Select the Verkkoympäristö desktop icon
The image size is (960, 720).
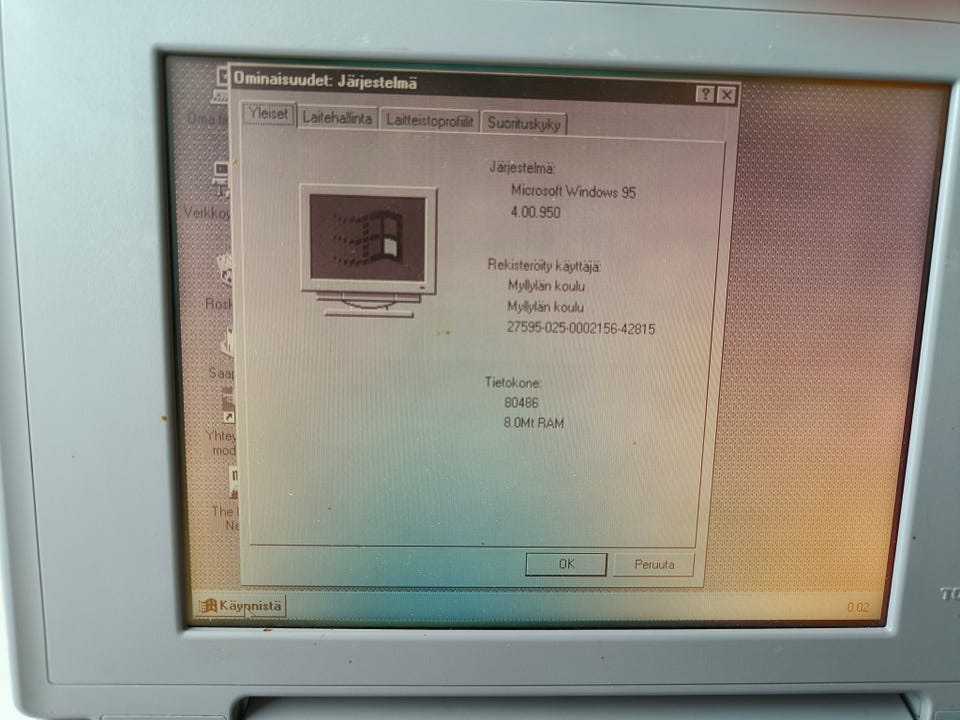pyautogui.click(x=211, y=190)
